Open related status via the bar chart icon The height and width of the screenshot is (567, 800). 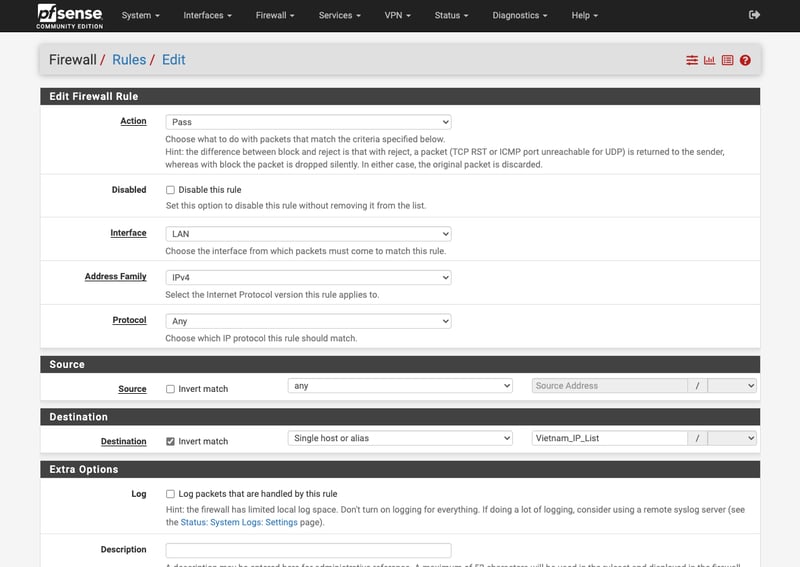[710, 60]
